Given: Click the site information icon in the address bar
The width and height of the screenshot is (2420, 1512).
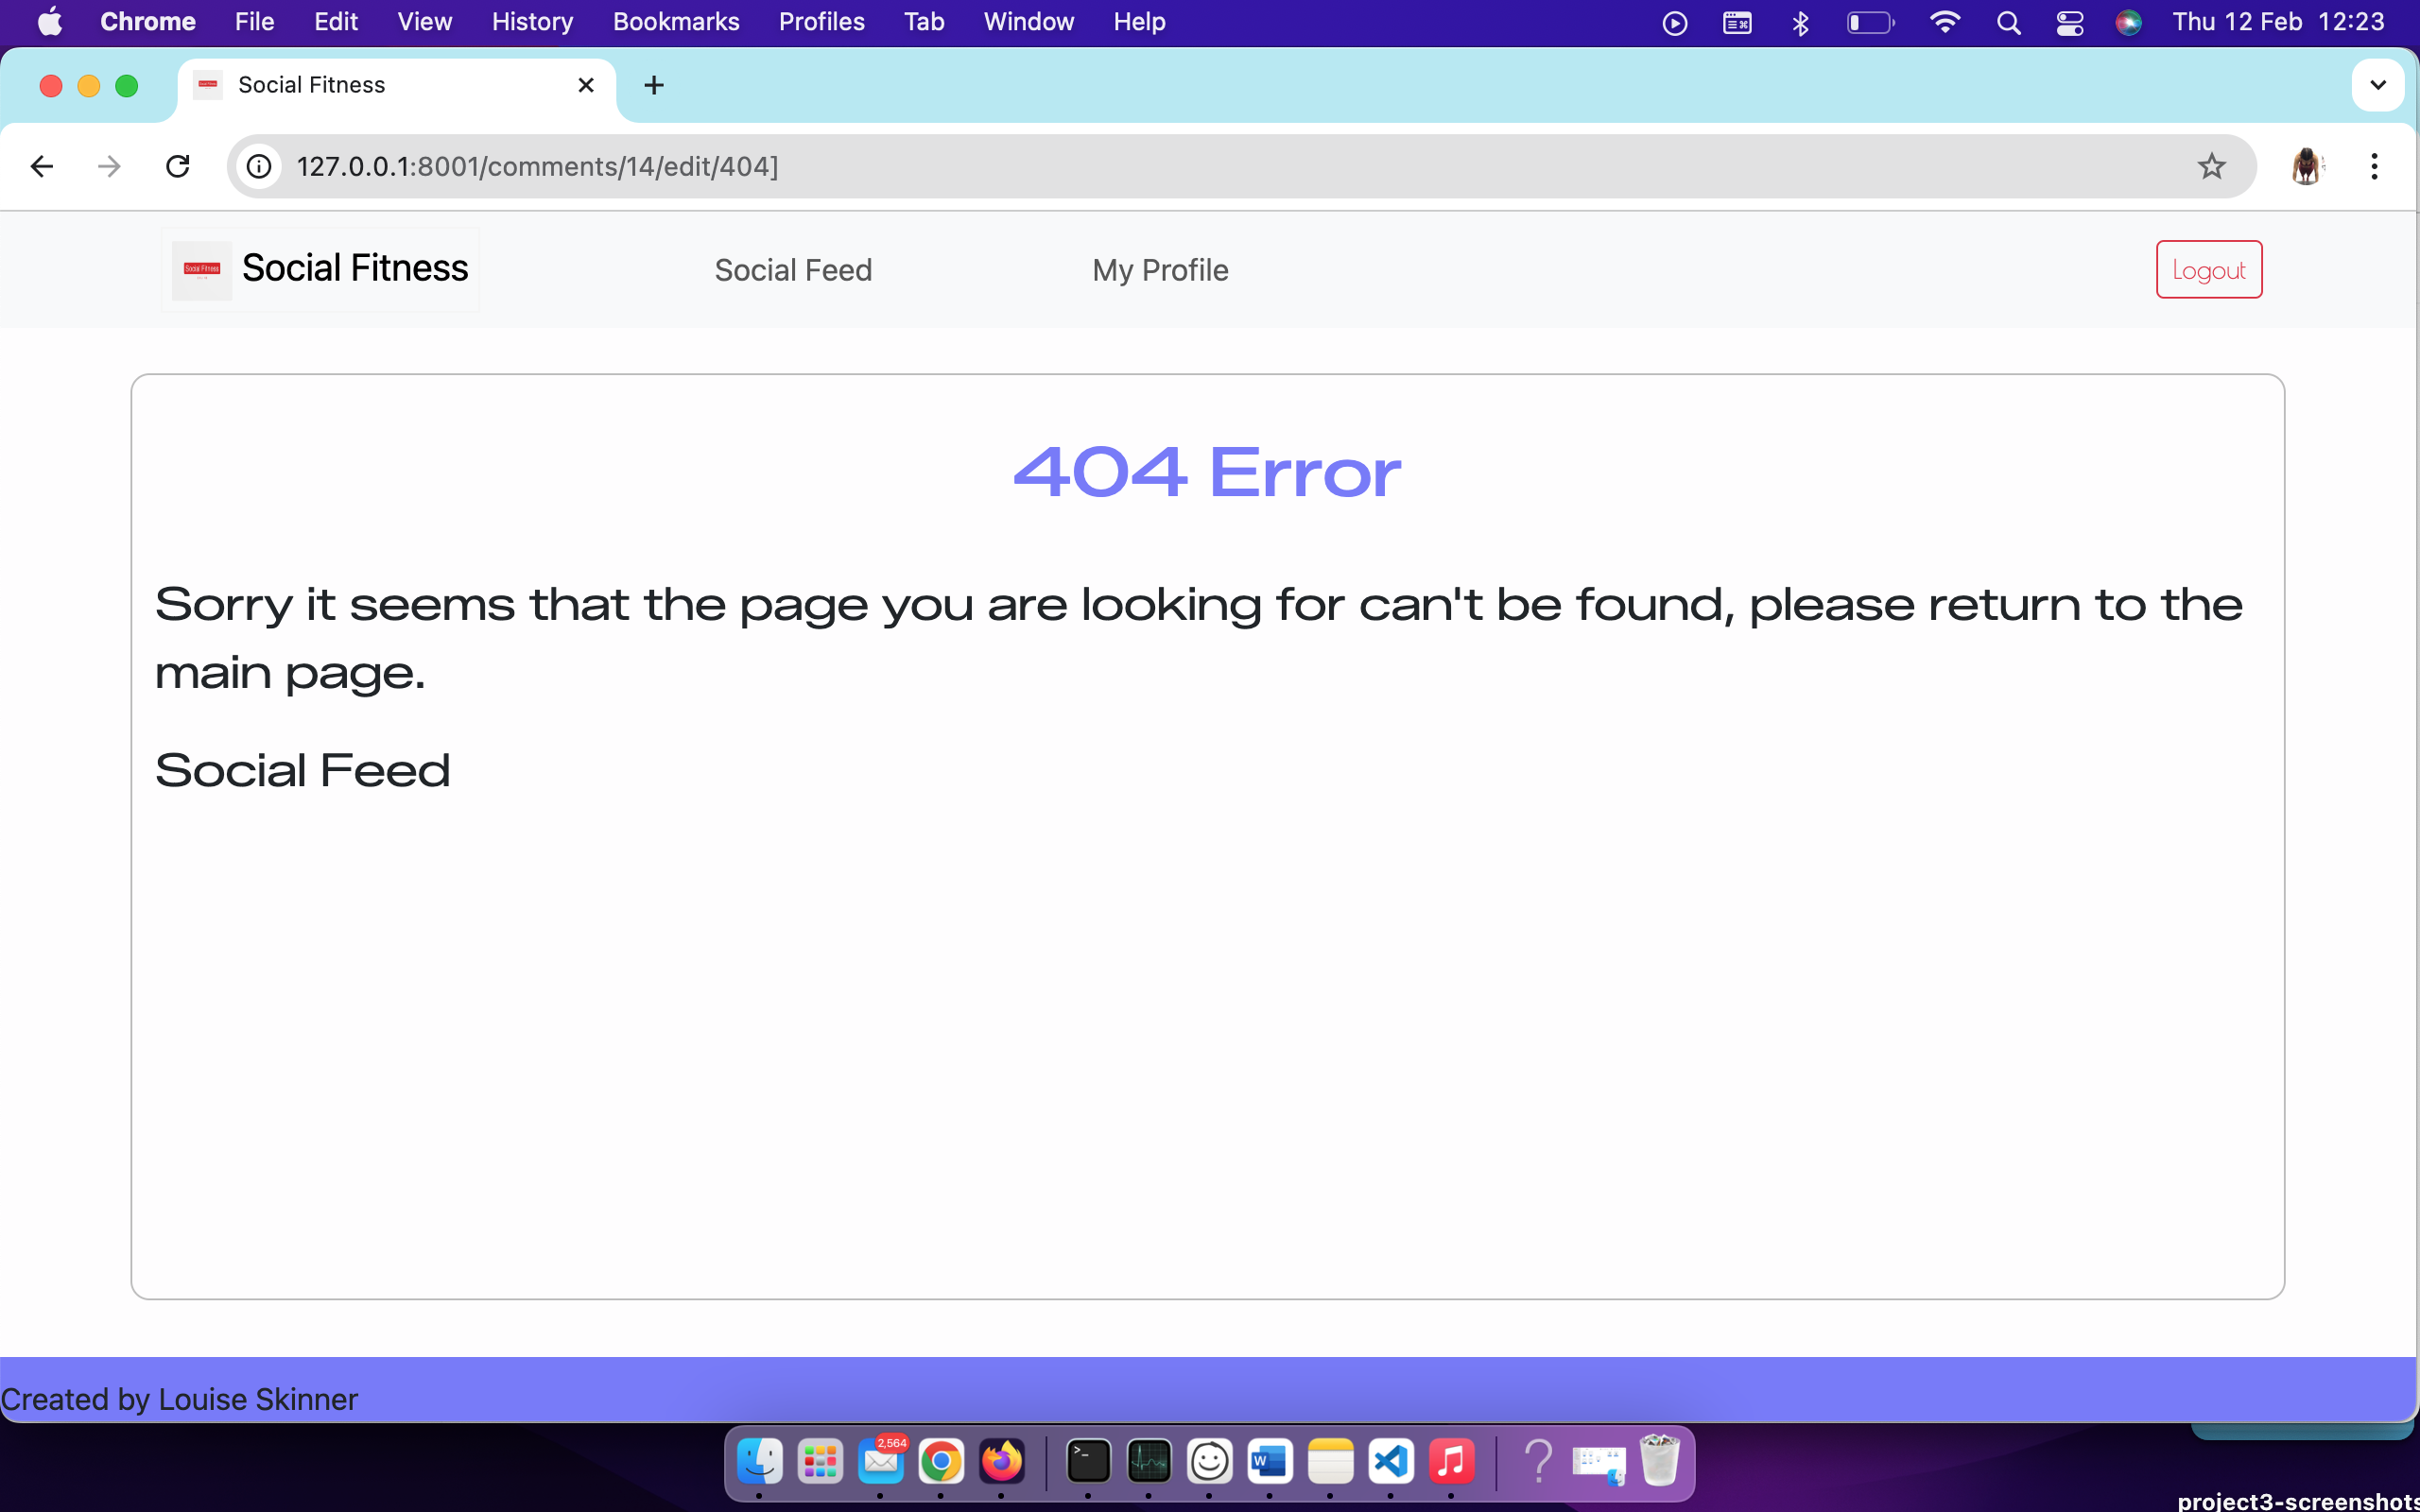Looking at the screenshot, I should click(259, 166).
